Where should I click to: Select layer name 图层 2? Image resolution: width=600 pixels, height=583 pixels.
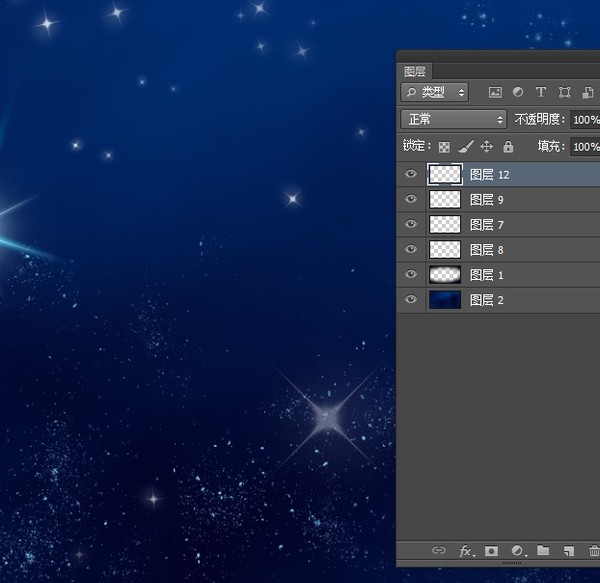click(487, 300)
